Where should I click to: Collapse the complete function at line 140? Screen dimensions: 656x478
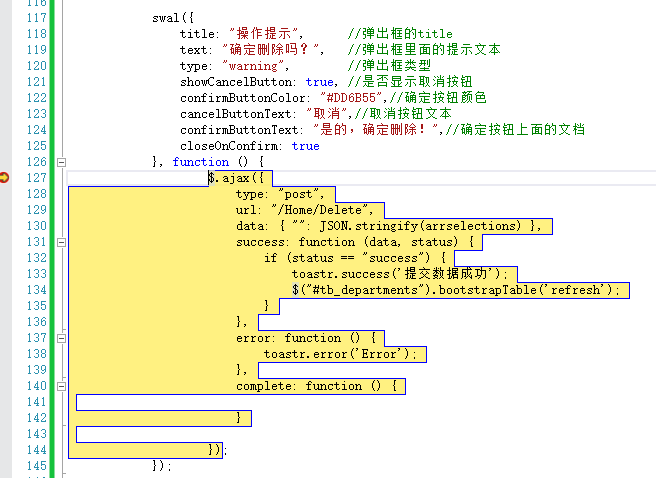(60, 386)
